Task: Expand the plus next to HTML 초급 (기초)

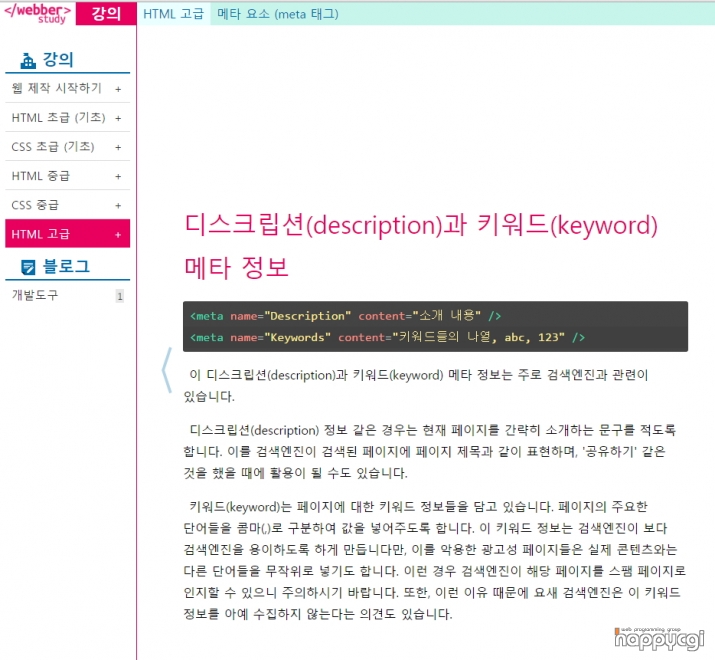Action: 118,118
